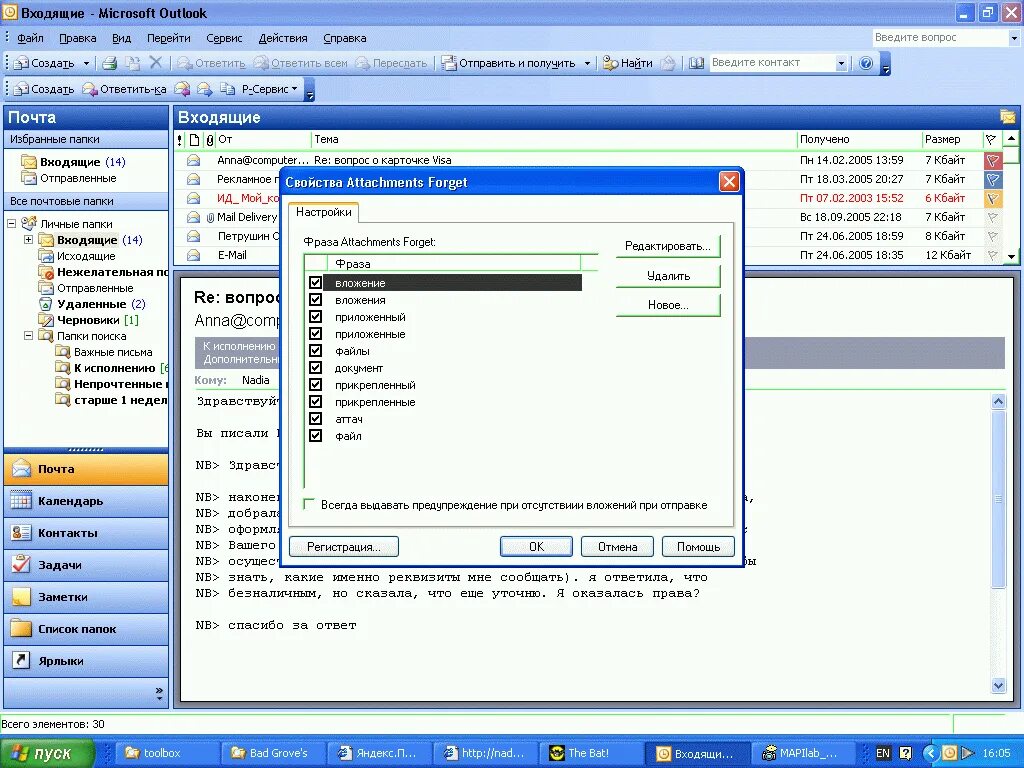
Task: Click the blue flag on the Рекламное message
Action: [993, 179]
